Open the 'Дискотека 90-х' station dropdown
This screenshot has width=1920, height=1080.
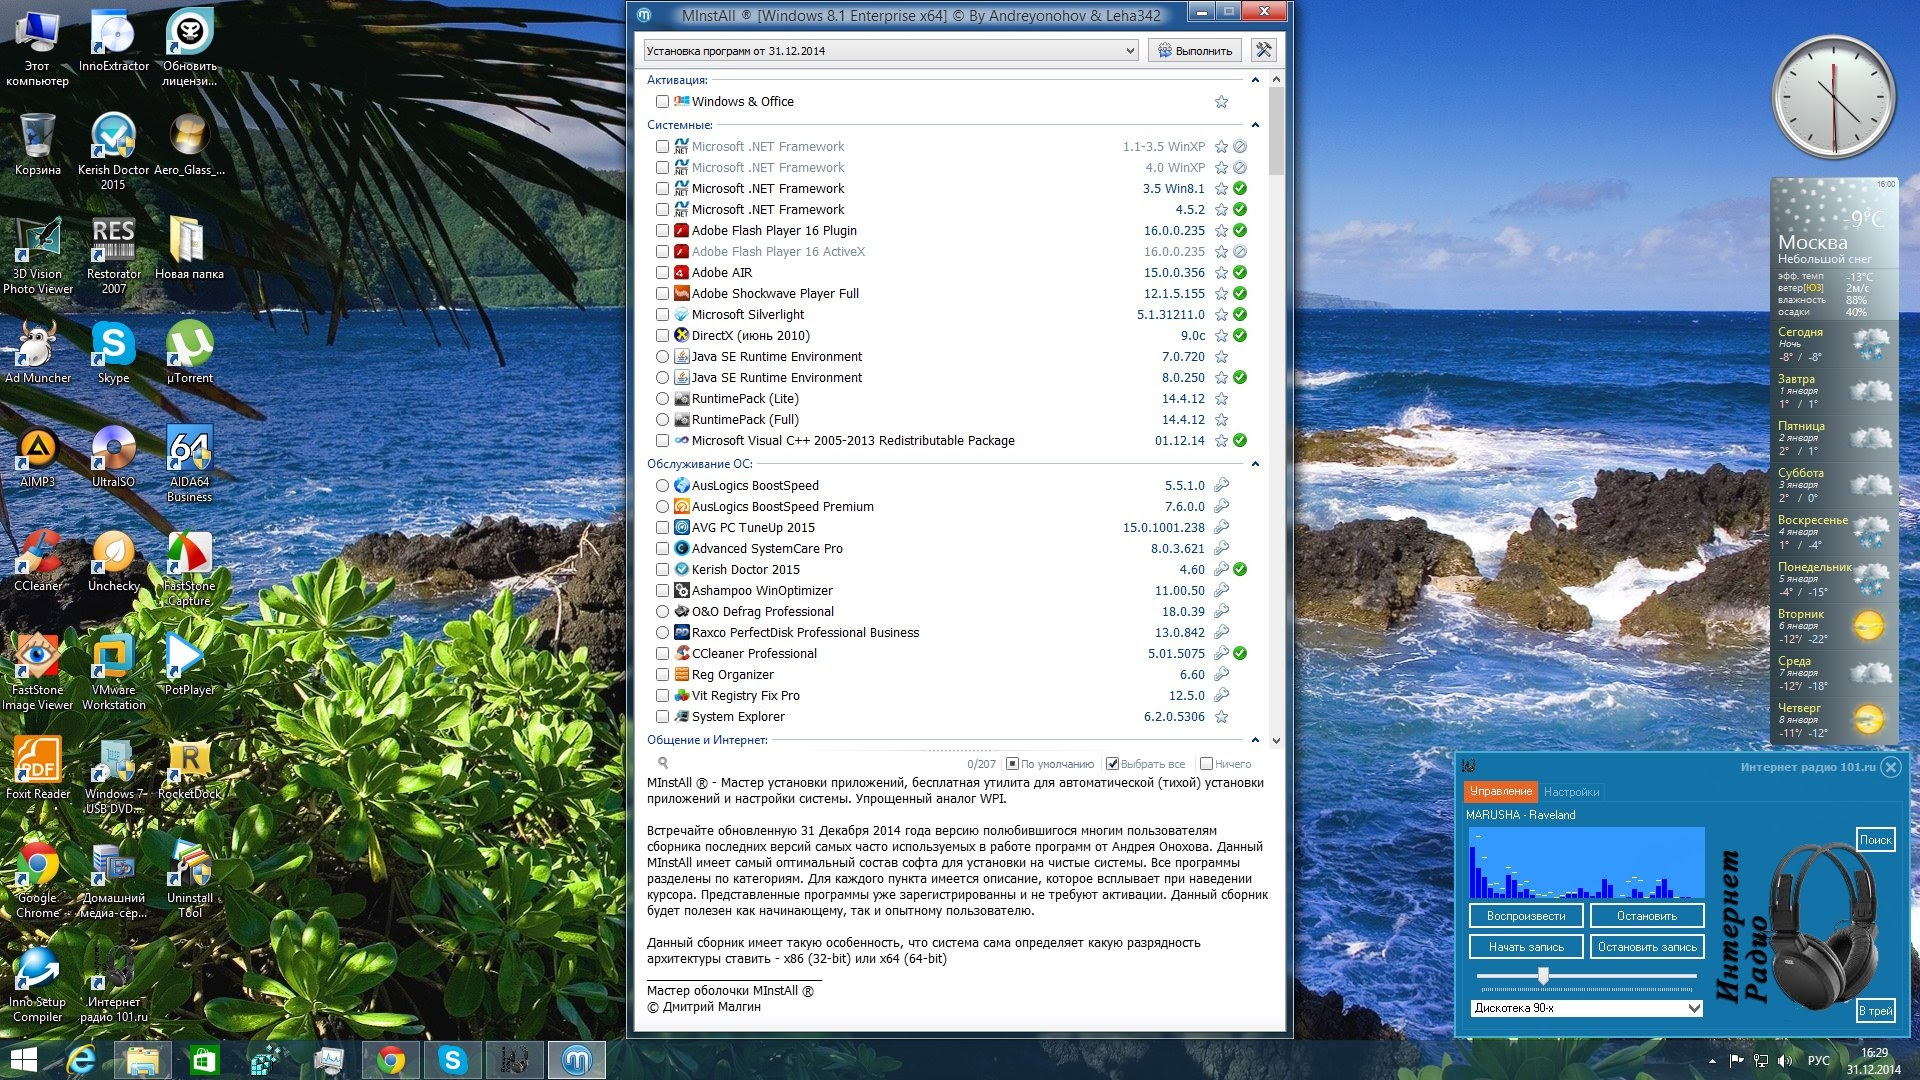(x=1586, y=1008)
